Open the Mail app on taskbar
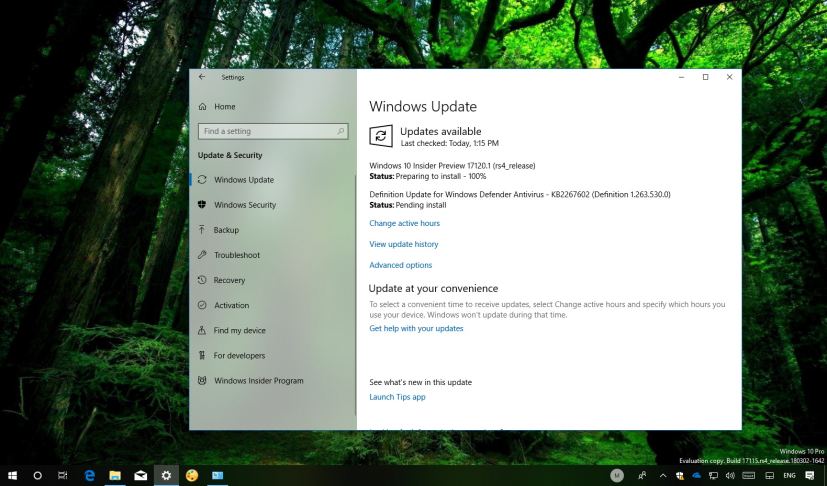This screenshot has width=827, height=486. [141, 475]
